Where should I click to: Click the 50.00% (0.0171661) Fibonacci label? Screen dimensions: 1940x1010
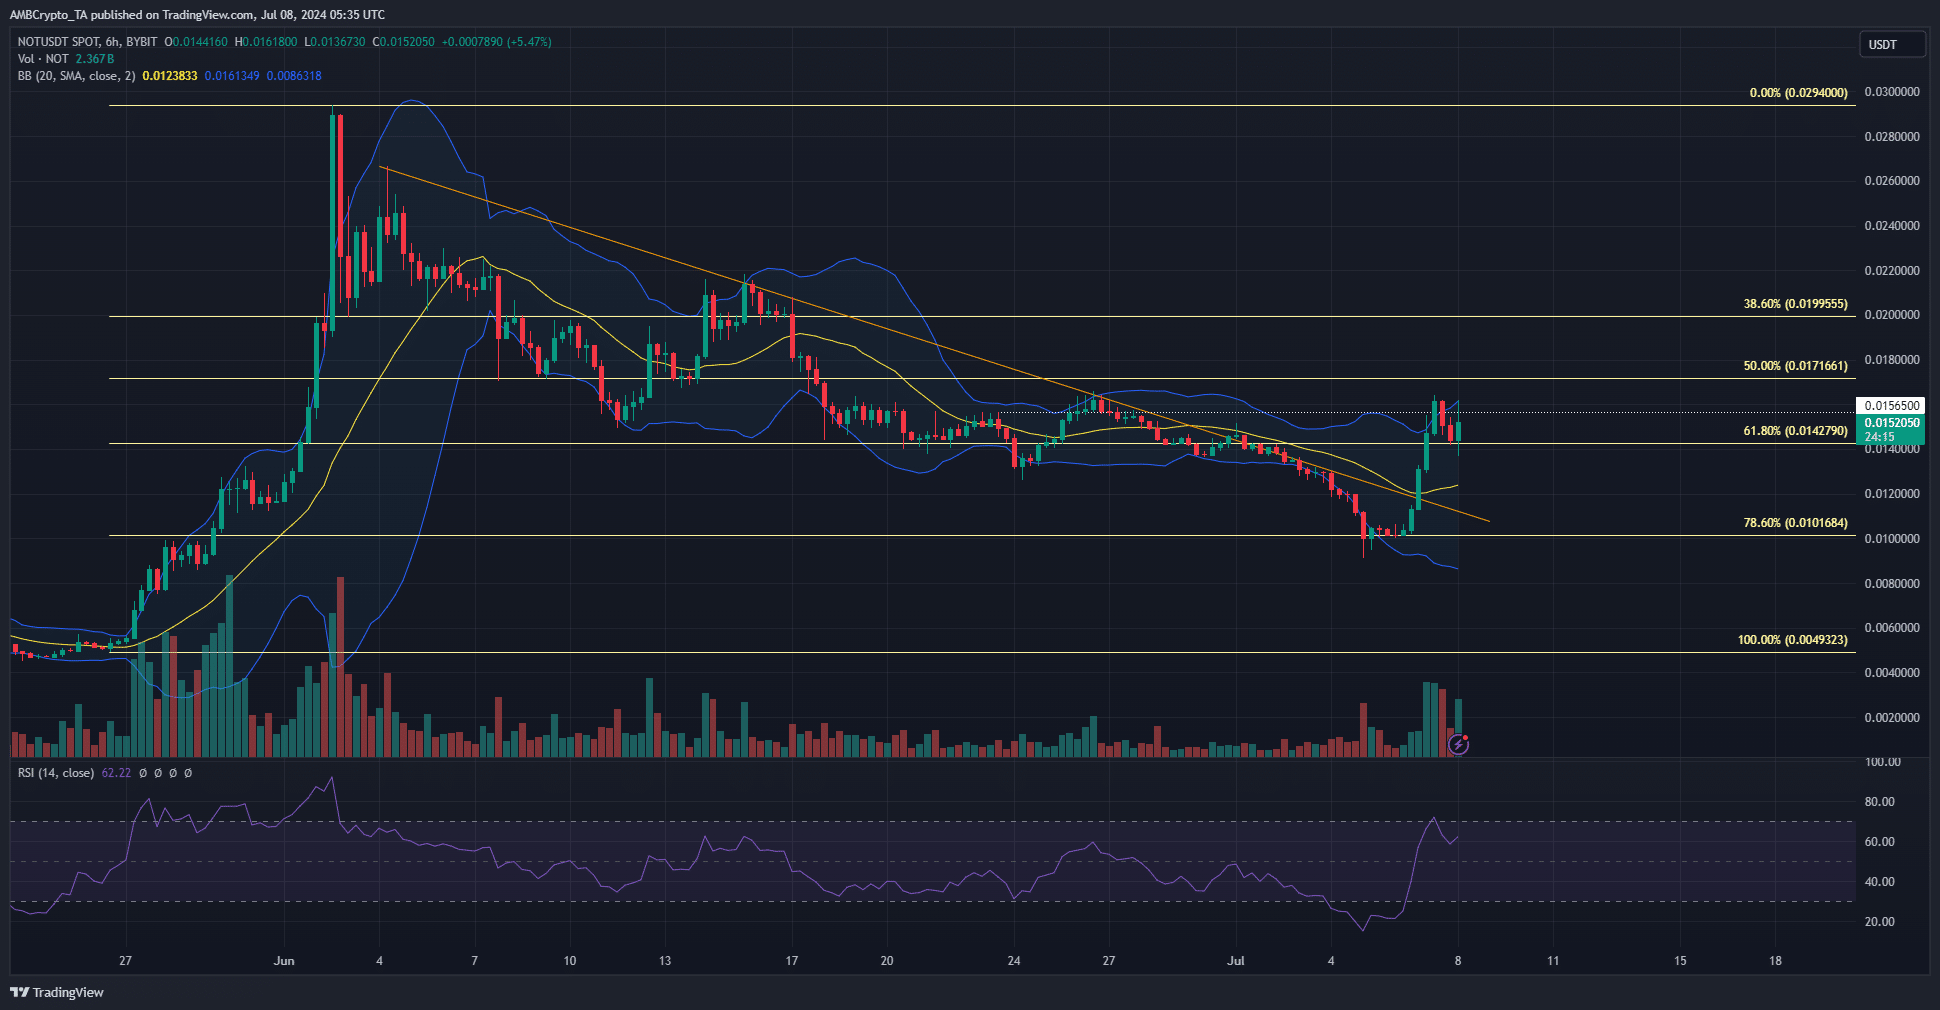coord(1795,366)
